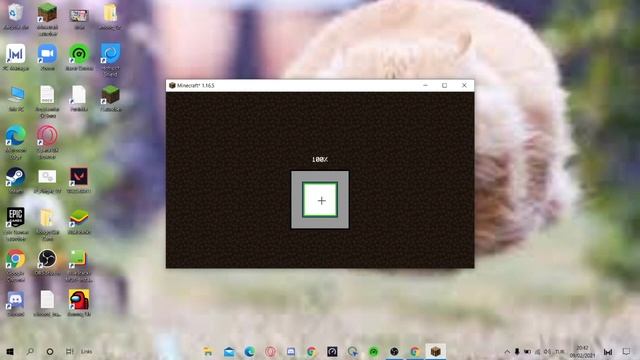
Task: Launch the Opera GX desktop shortcut
Action: point(47,136)
